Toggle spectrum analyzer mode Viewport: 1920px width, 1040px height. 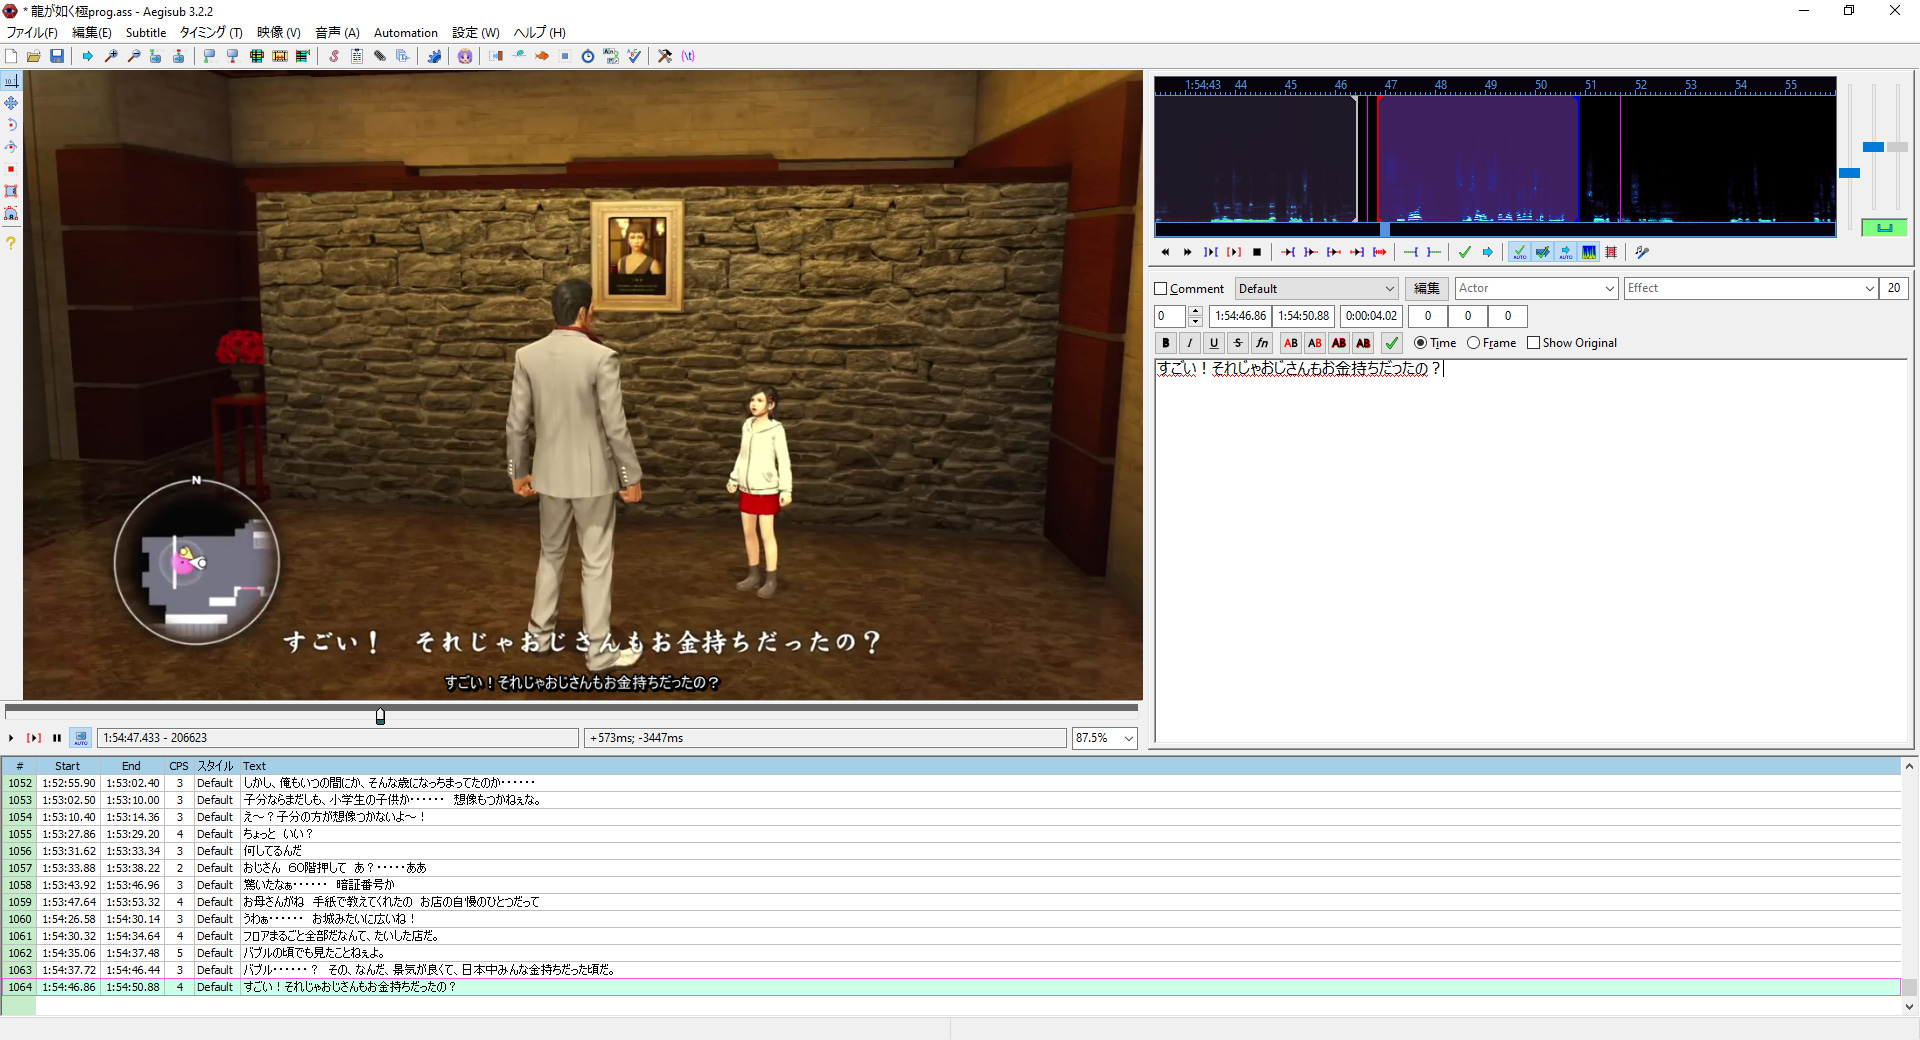click(x=1589, y=252)
